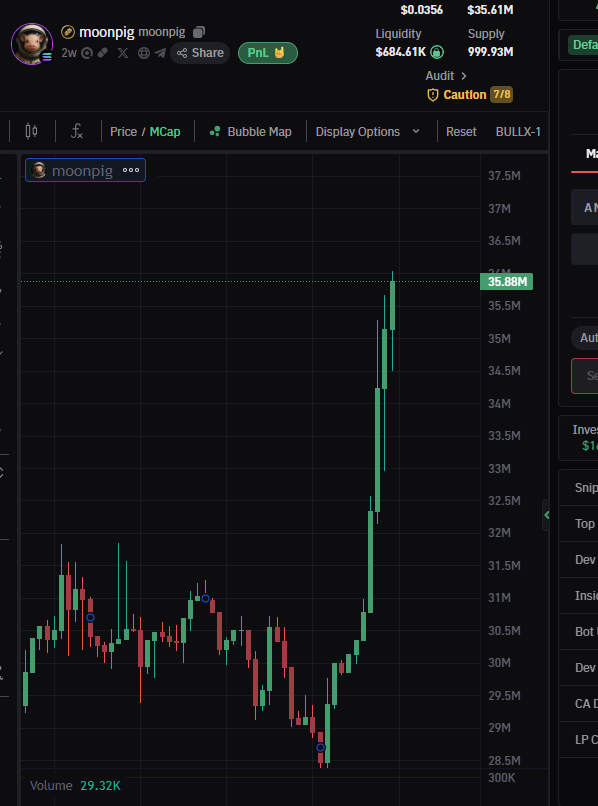Screen dimensions: 598x806
Task: Click the 999.93M supply value
Action: tap(491, 52)
